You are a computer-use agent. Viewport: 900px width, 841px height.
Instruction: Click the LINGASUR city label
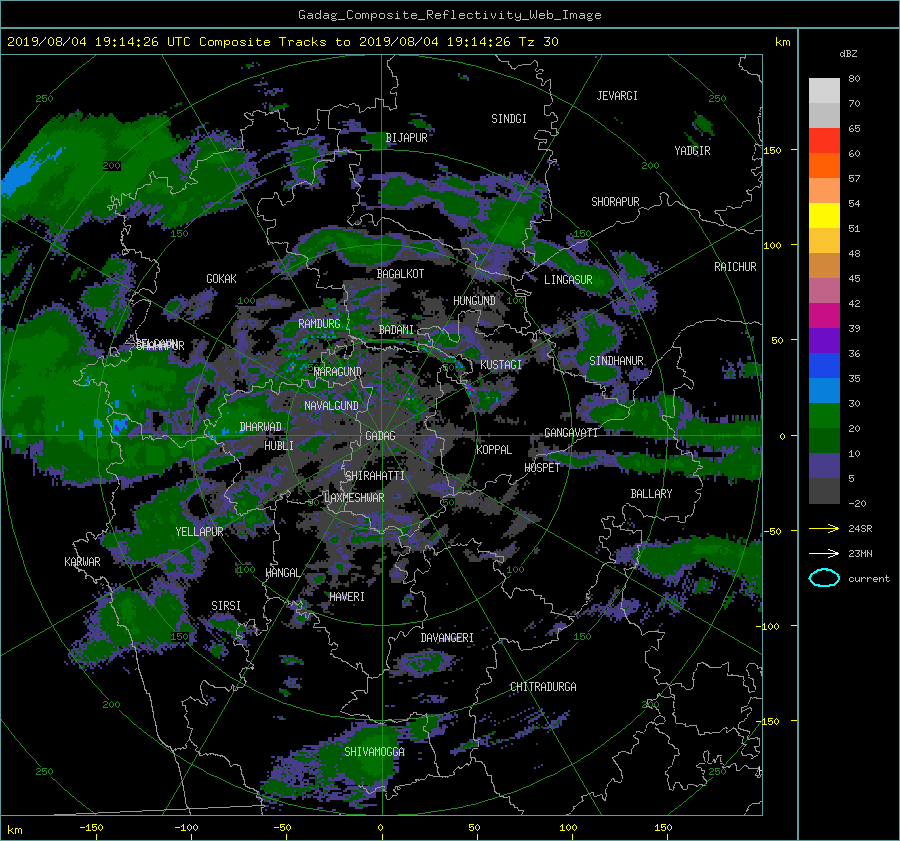pyautogui.click(x=568, y=280)
